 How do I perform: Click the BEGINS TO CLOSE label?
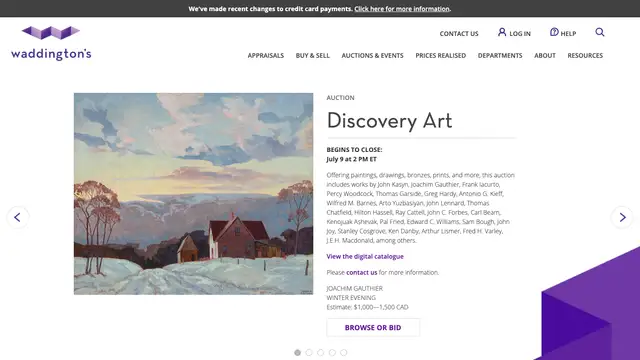pyautogui.click(x=354, y=150)
